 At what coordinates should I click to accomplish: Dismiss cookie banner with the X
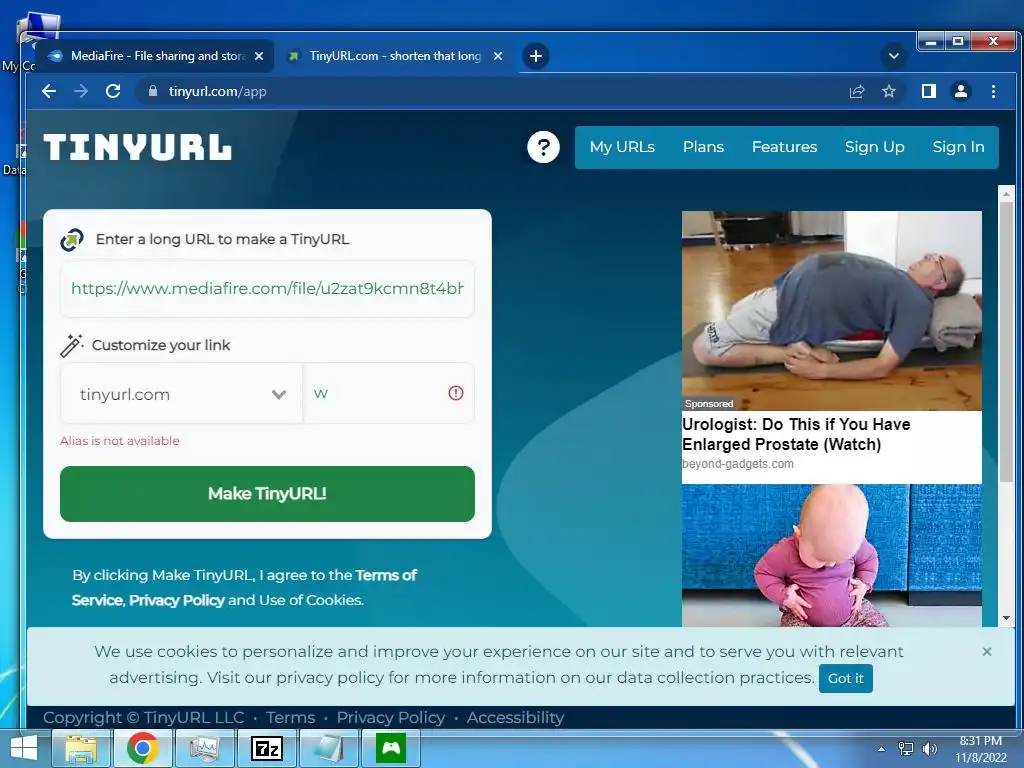[x=987, y=651]
